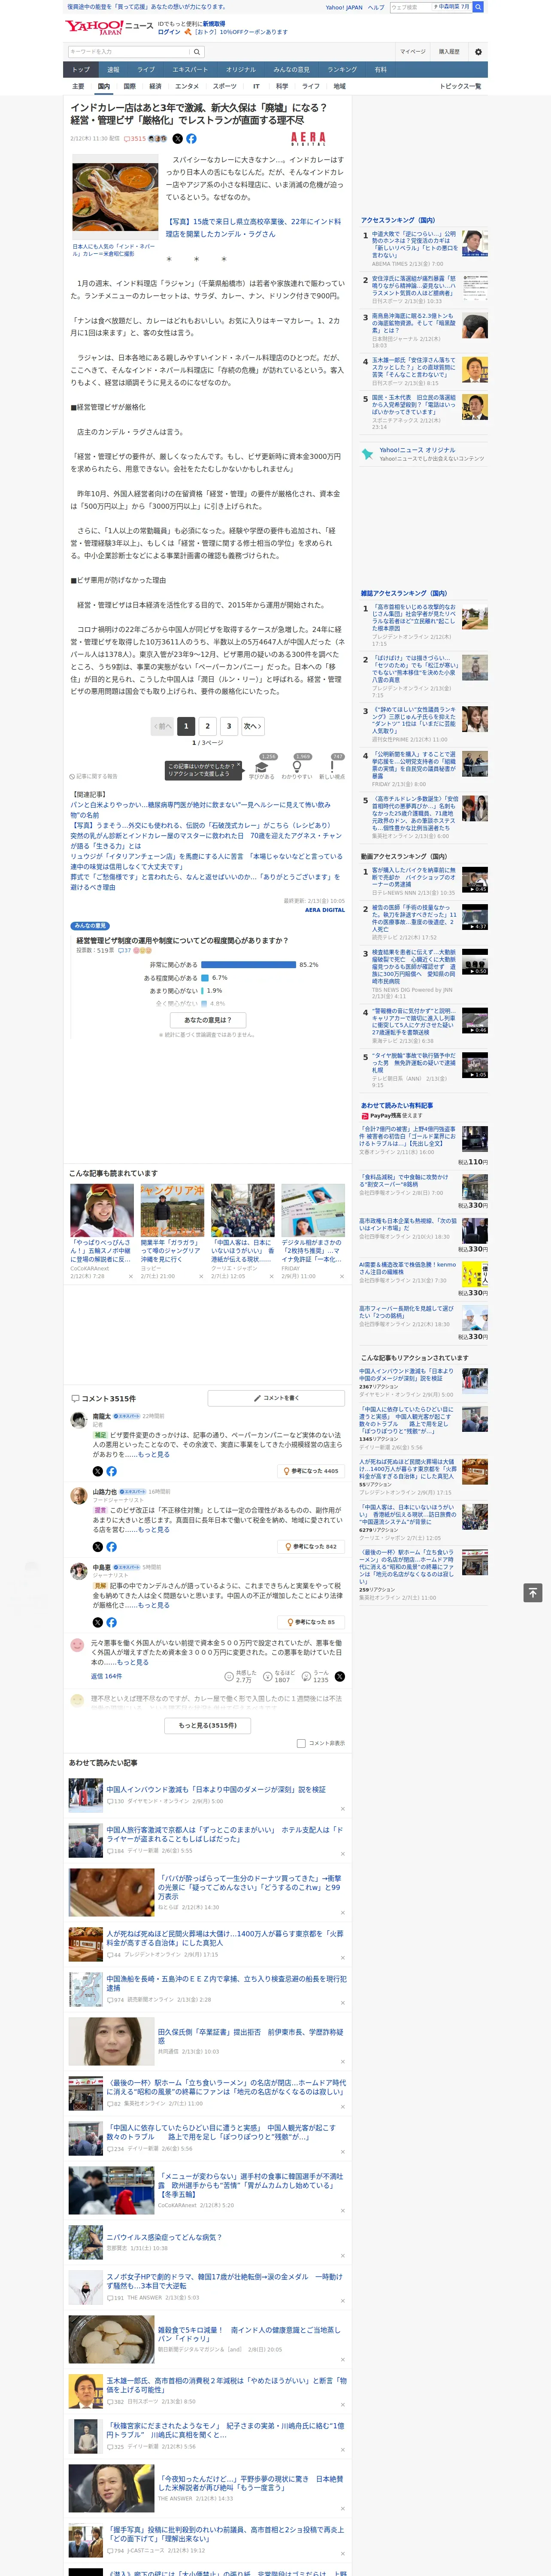Click the 次へ next page button
Screen dimensions: 551x2576
(x=253, y=726)
